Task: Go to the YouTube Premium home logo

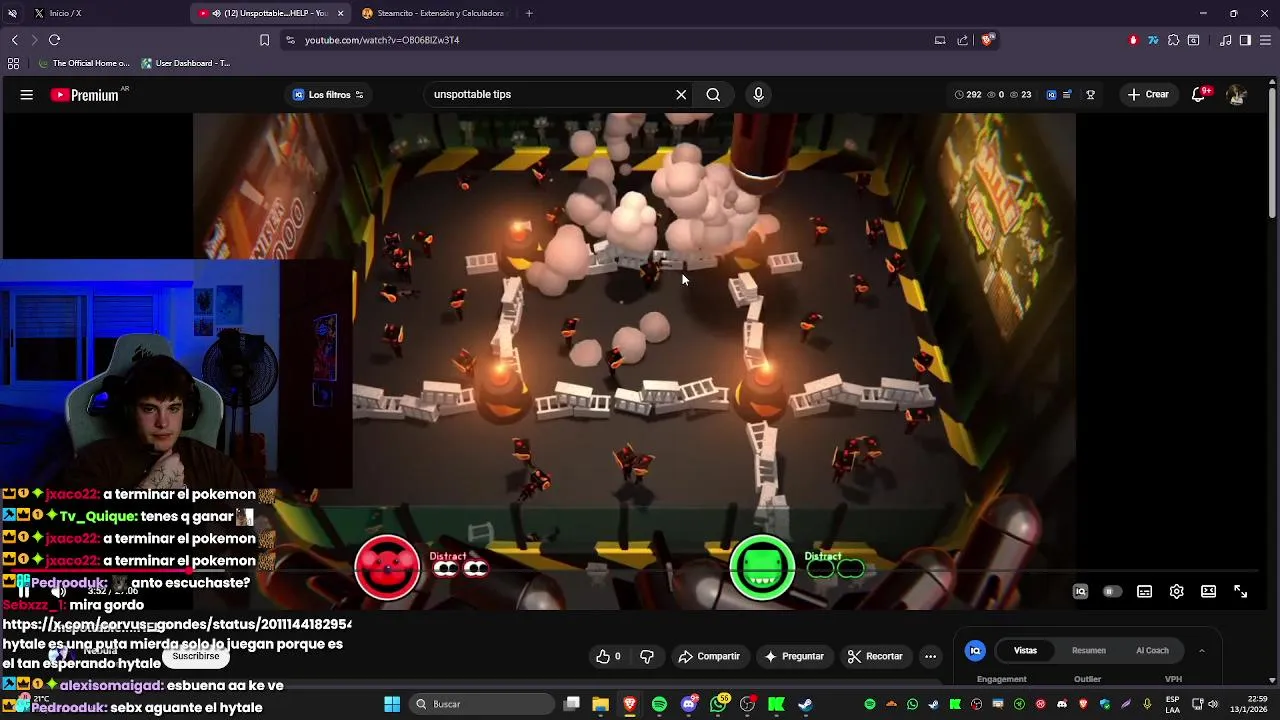Action: (85, 95)
